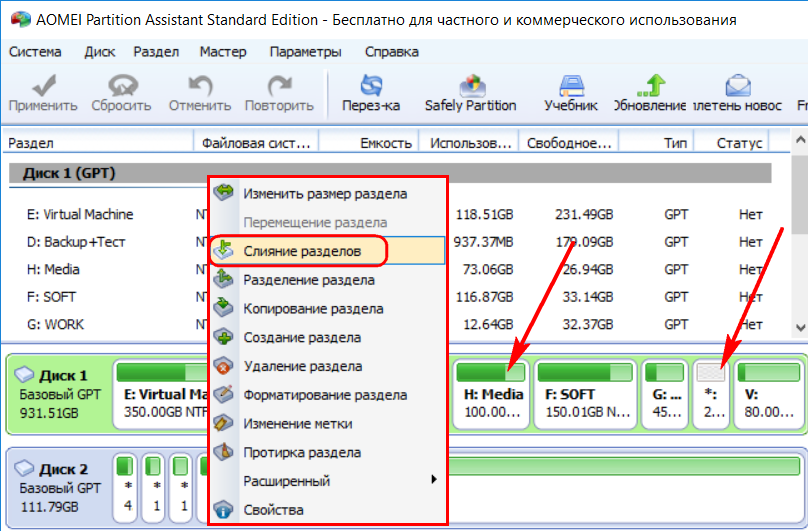
Task: Choose Слияние разделов in context menu
Action: [301, 250]
